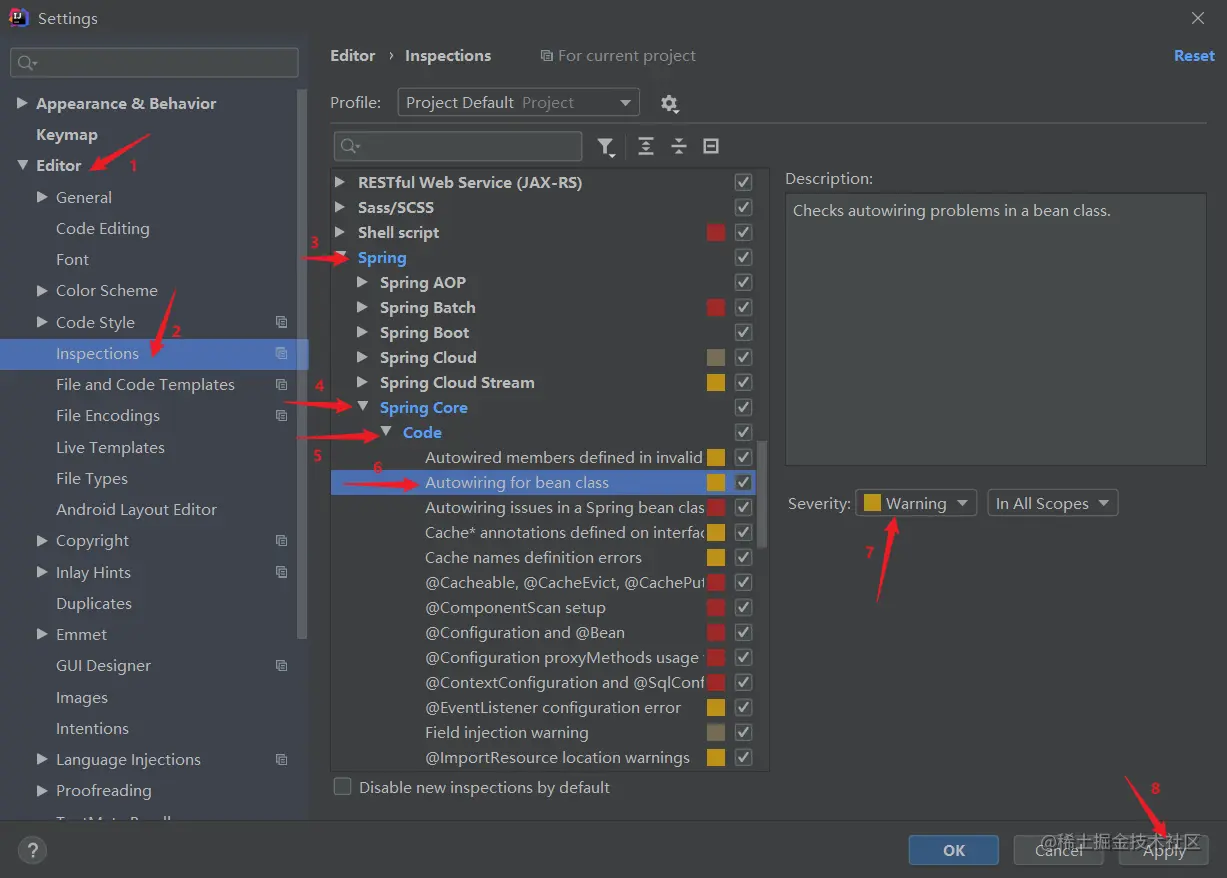Click the inspection search magnifier icon
The image size is (1227, 878).
349,147
